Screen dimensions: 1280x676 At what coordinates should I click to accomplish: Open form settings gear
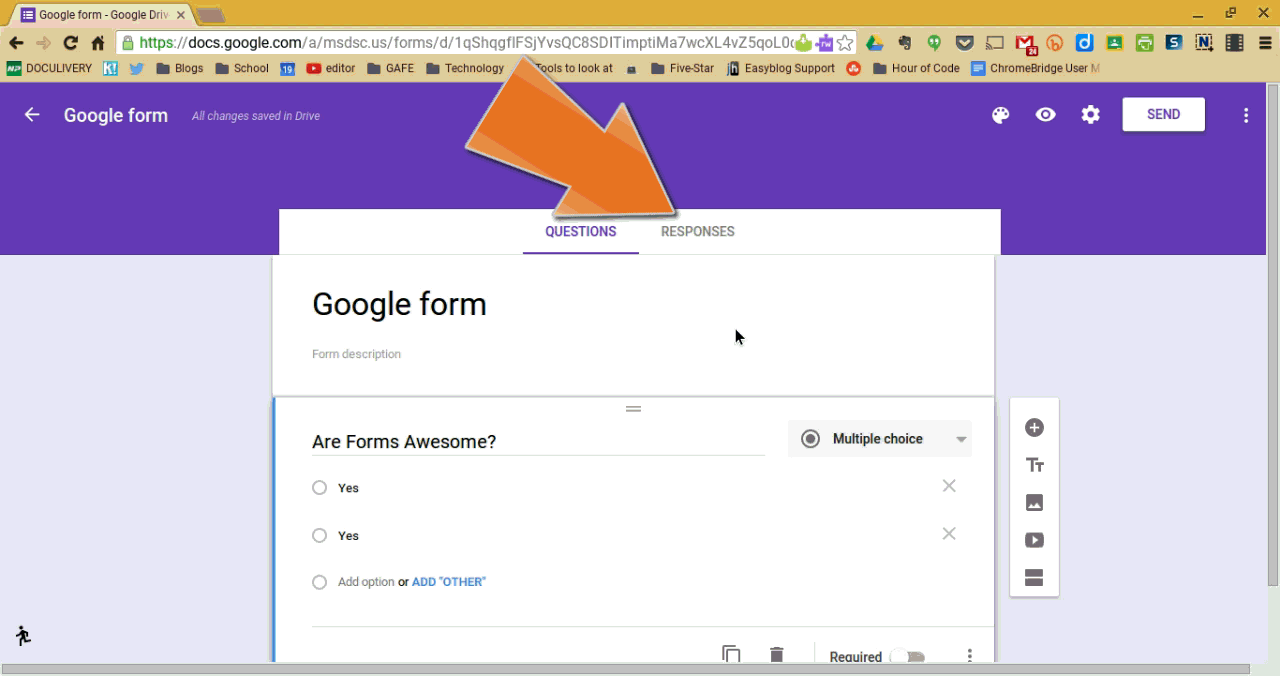tap(1090, 114)
